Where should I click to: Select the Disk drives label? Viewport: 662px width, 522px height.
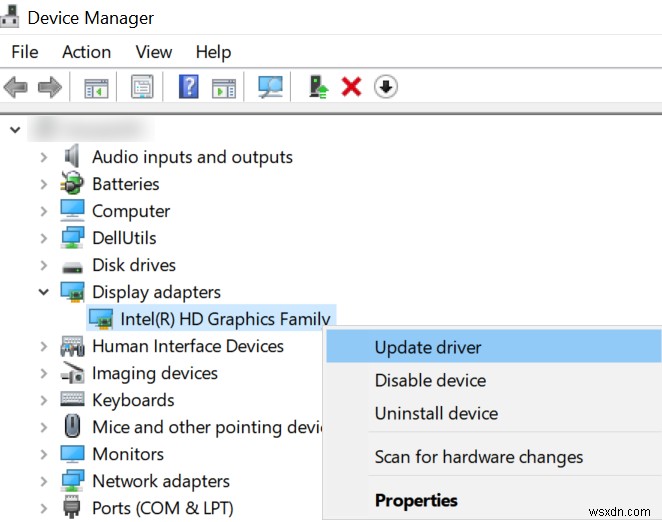pos(134,265)
